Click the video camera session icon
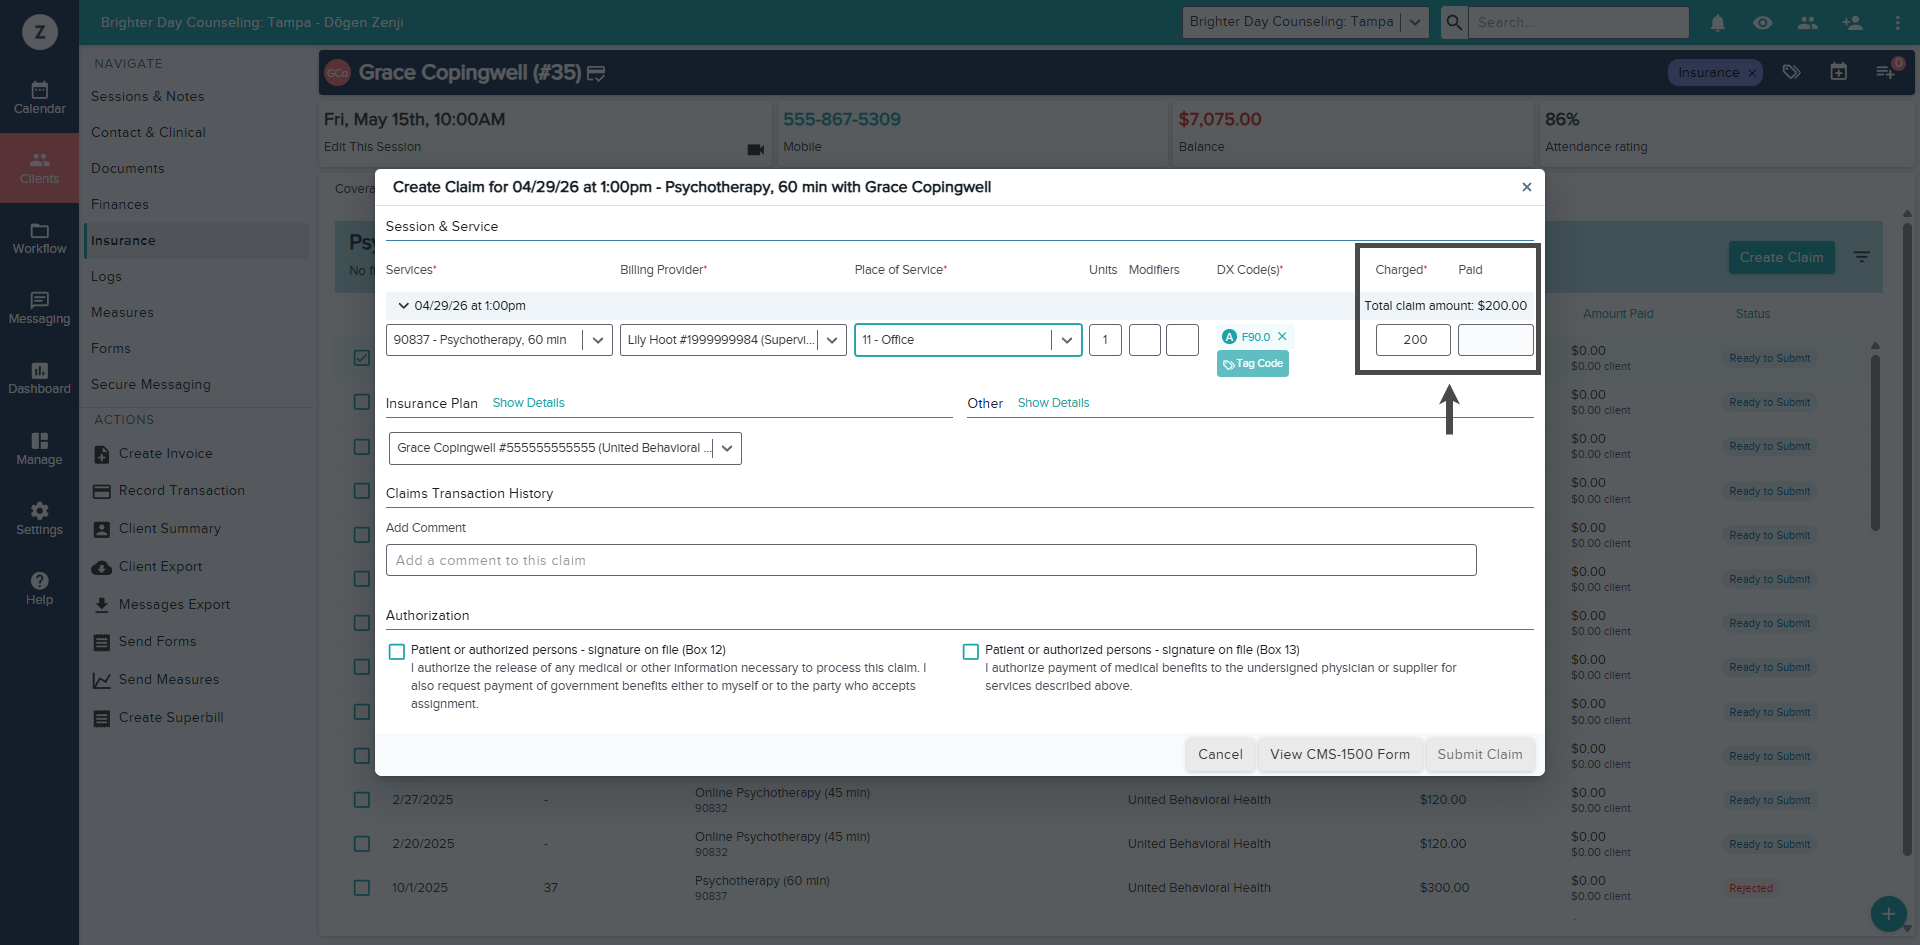Screen dimensions: 1920x945 [756, 149]
